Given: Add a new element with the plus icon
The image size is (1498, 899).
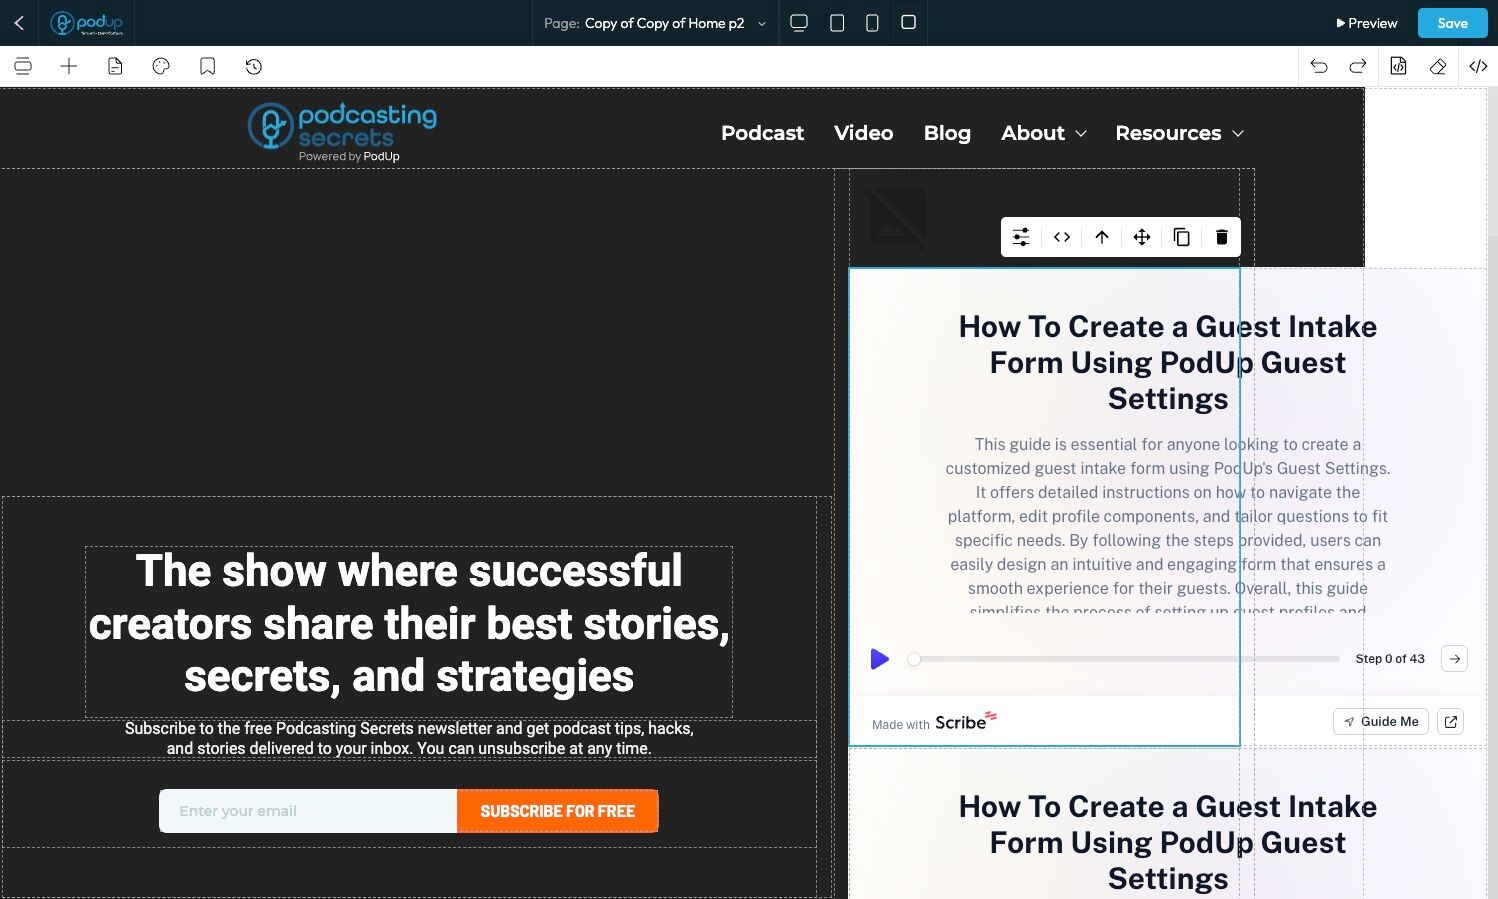Looking at the screenshot, I should [69, 67].
